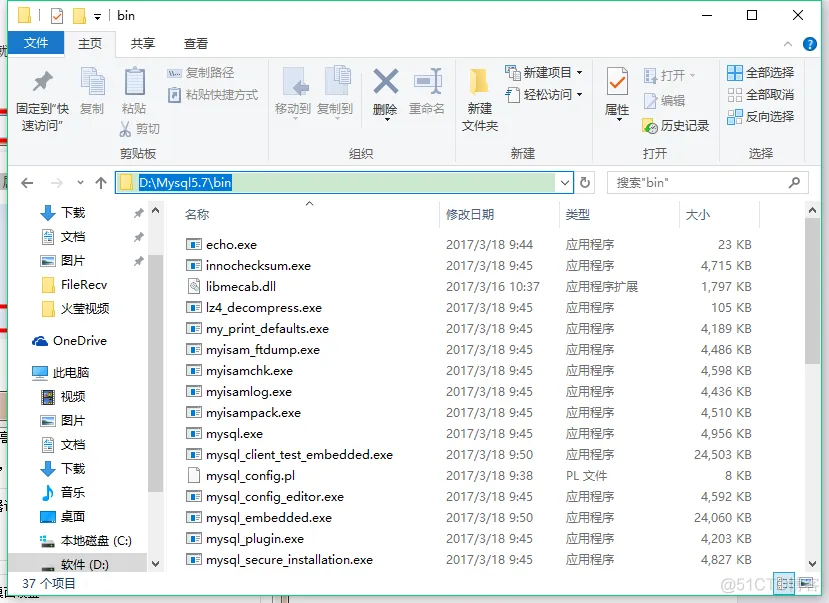Open the Open button dropdown
The image size is (829, 603).
(x=692, y=75)
